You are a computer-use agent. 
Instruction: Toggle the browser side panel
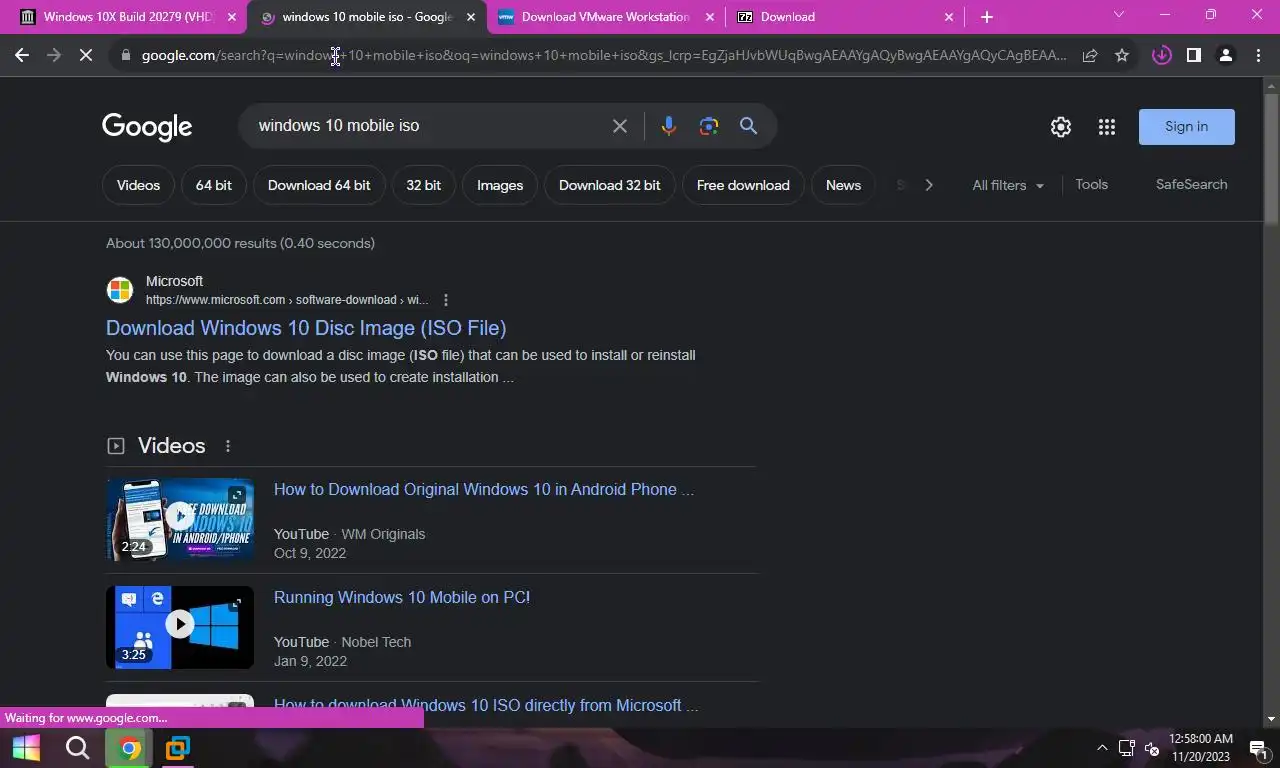click(x=1193, y=56)
